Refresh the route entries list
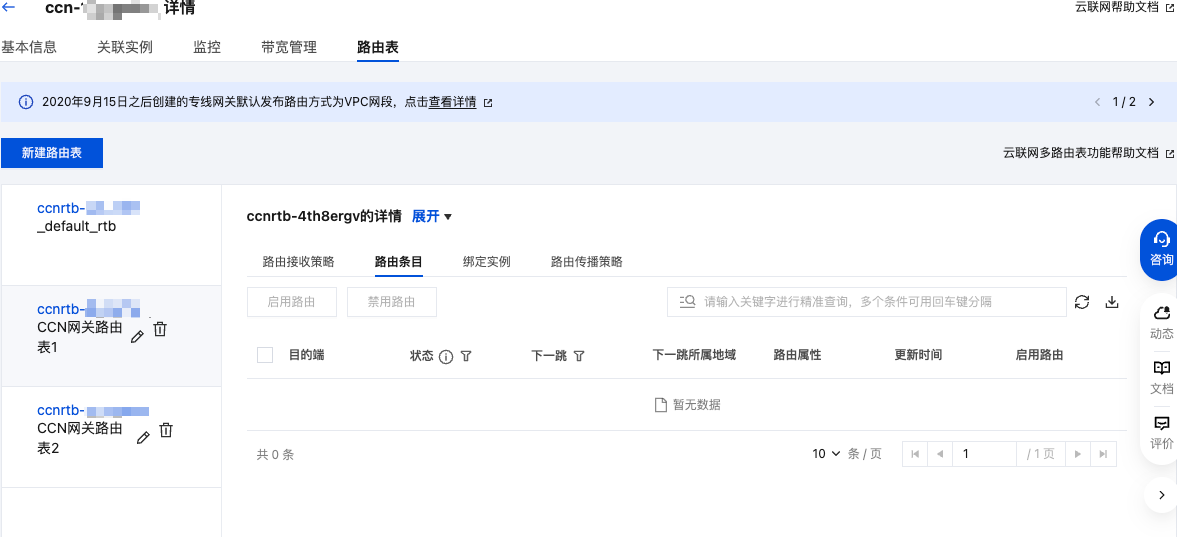Image resolution: width=1177 pixels, height=537 pixels. (x=1082, y=302)
